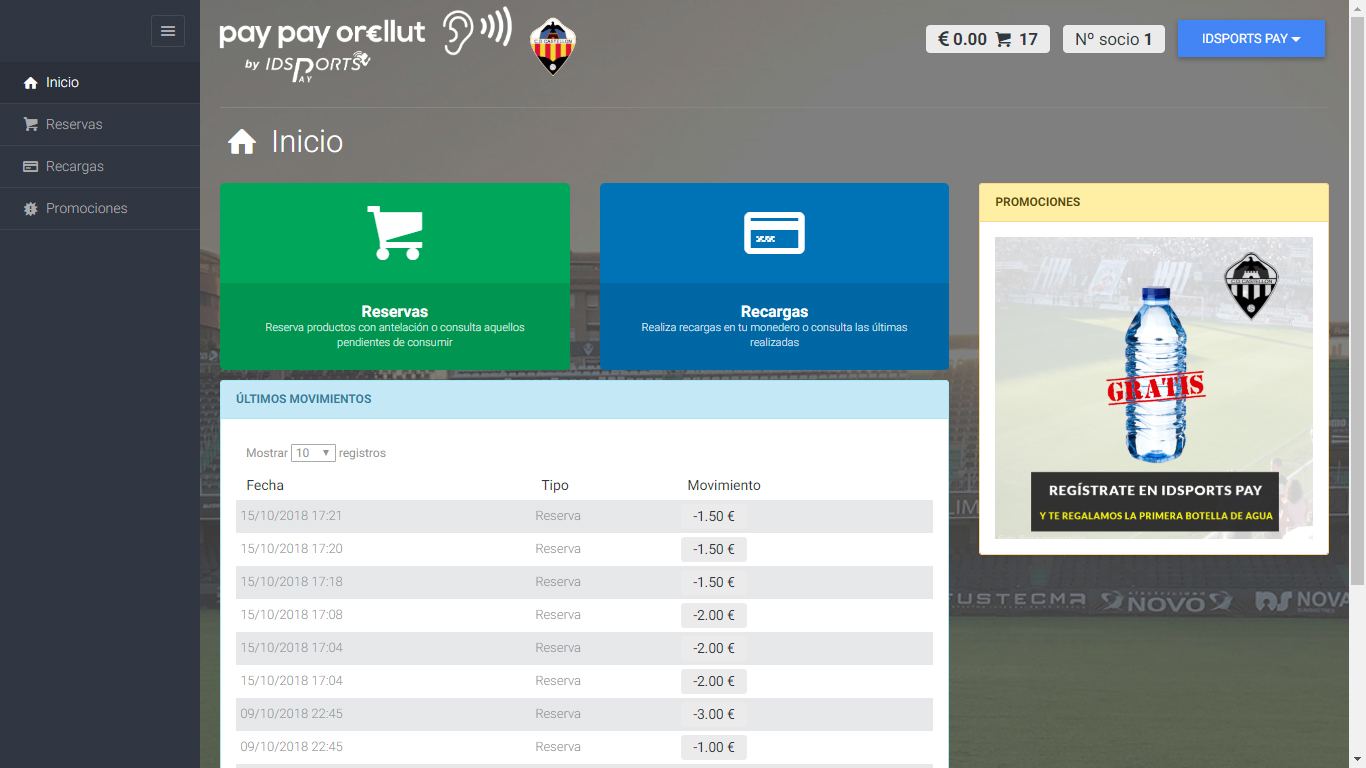Click the card icon next to Recargas in sidebar

(30, 167)
